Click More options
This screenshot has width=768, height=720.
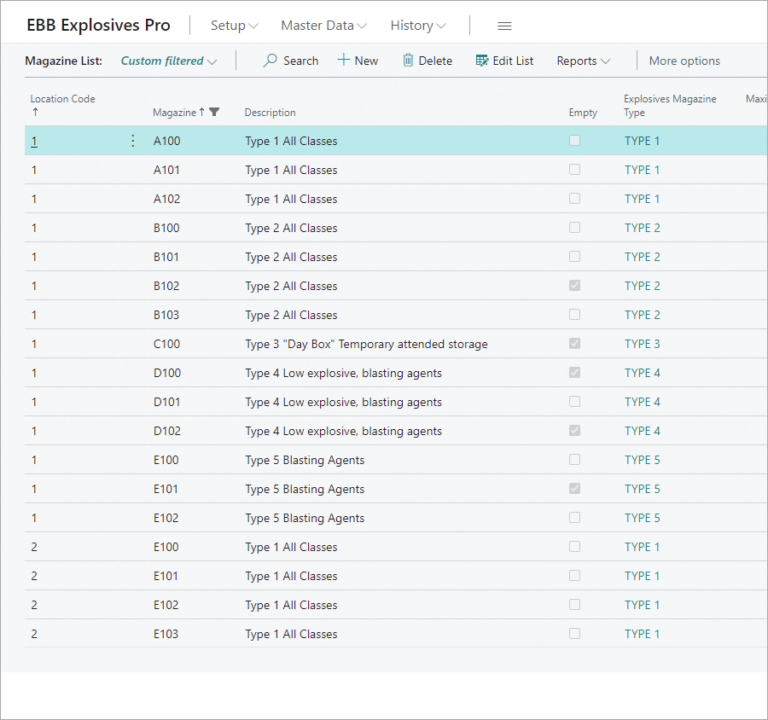(684, 61)
